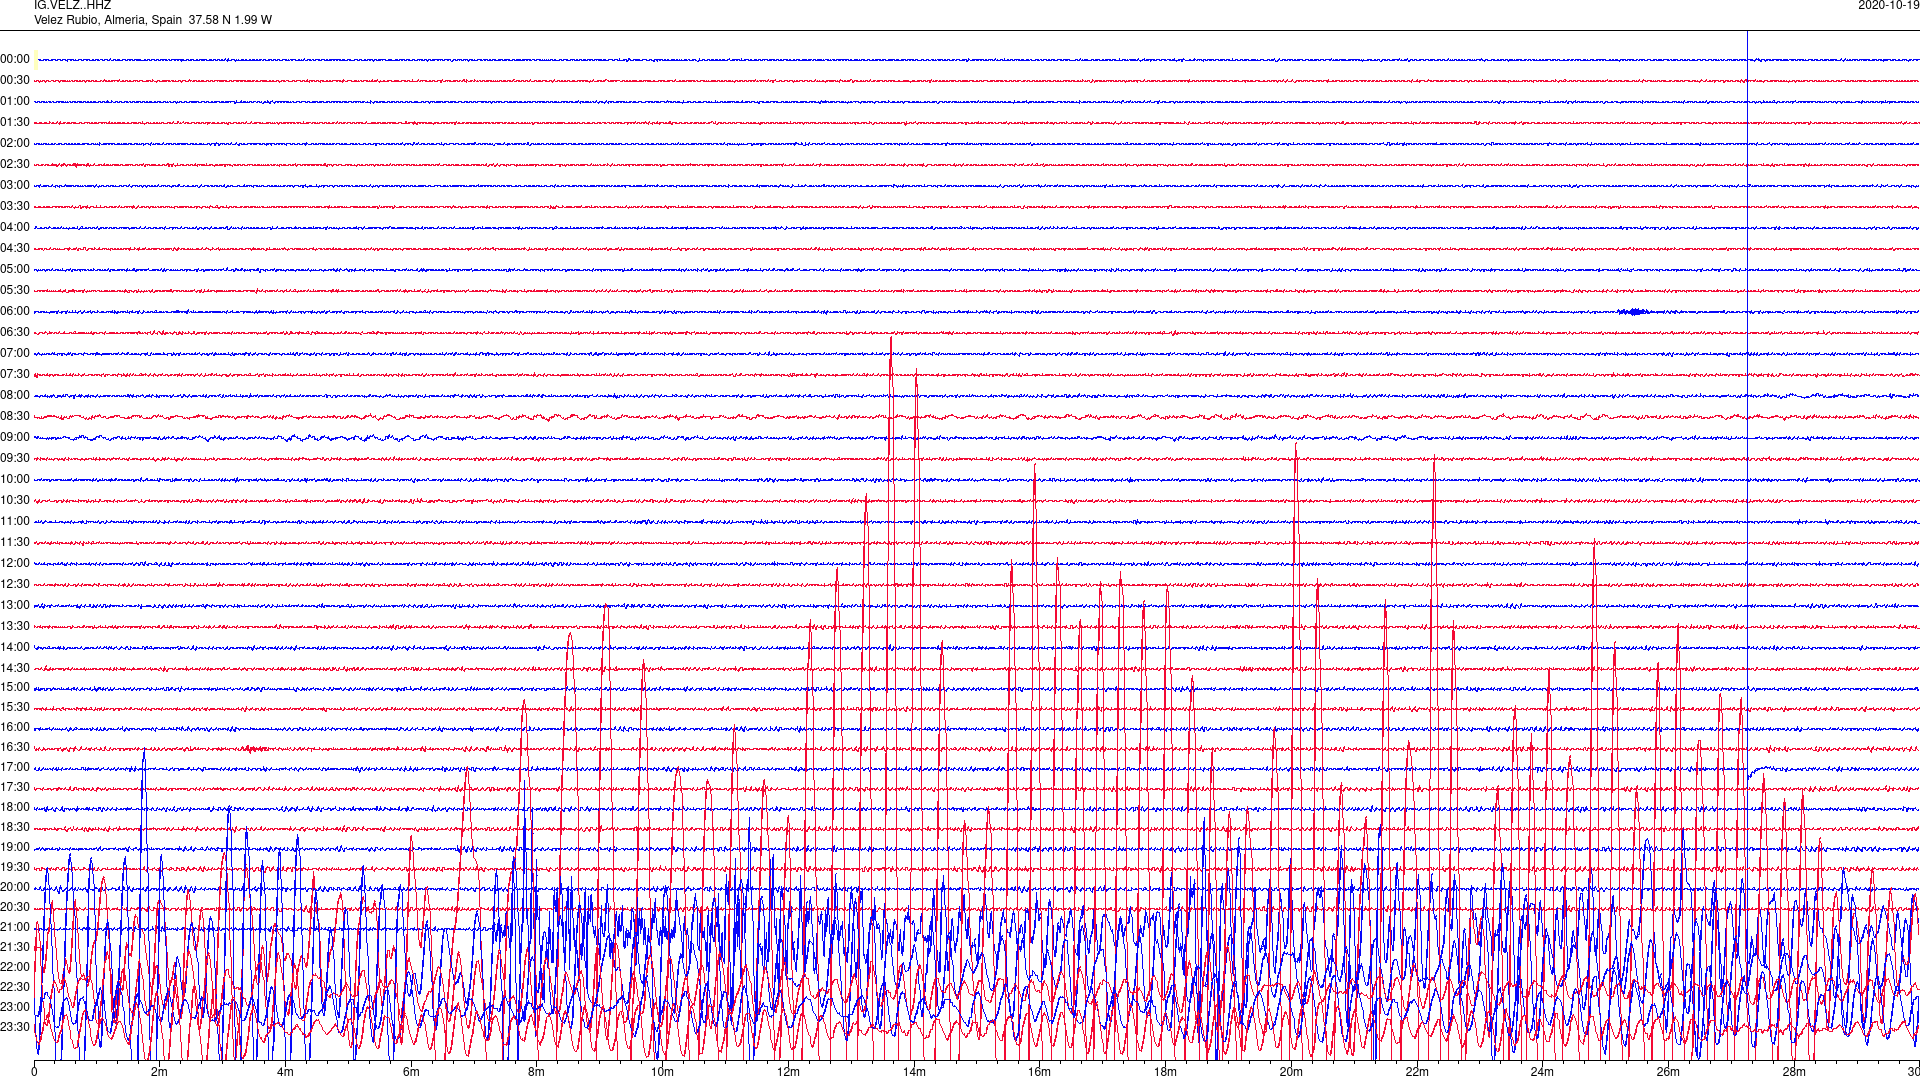
Task: Select the 12:00 time row label
Action: pyautogui.click(x=15, y=563)
